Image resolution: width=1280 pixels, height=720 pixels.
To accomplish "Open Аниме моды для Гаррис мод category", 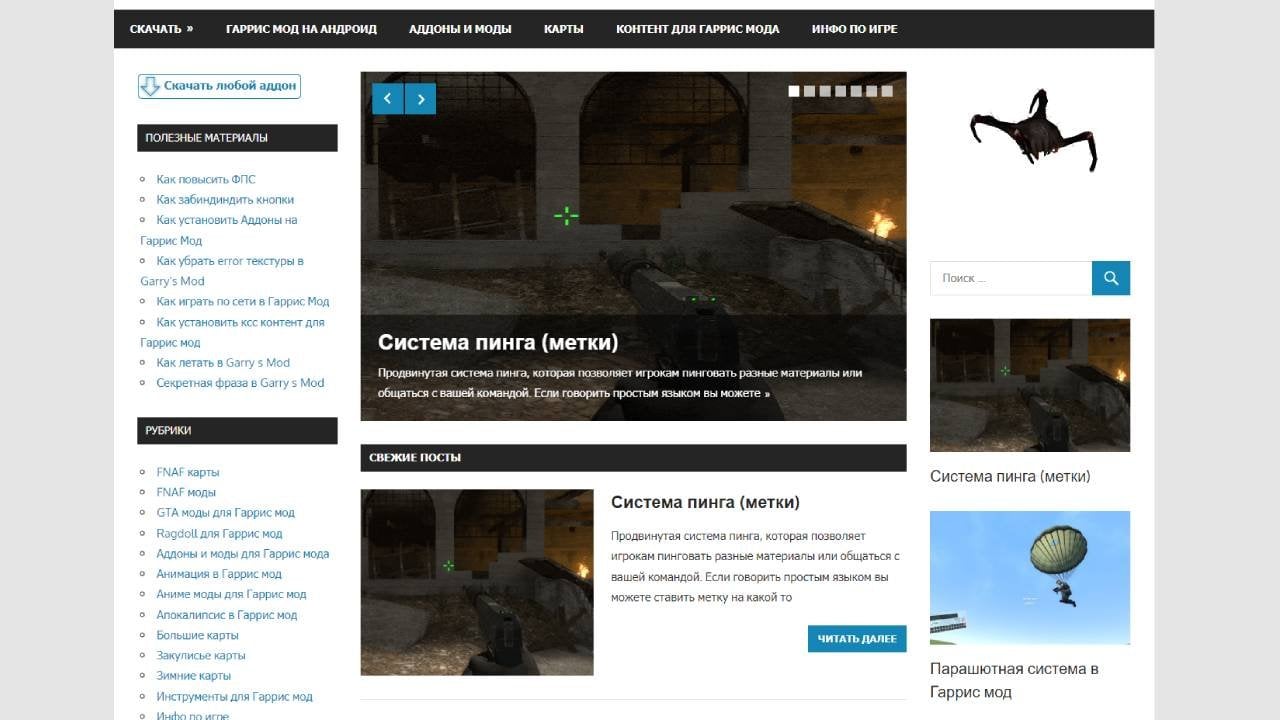I will (231, 594).
